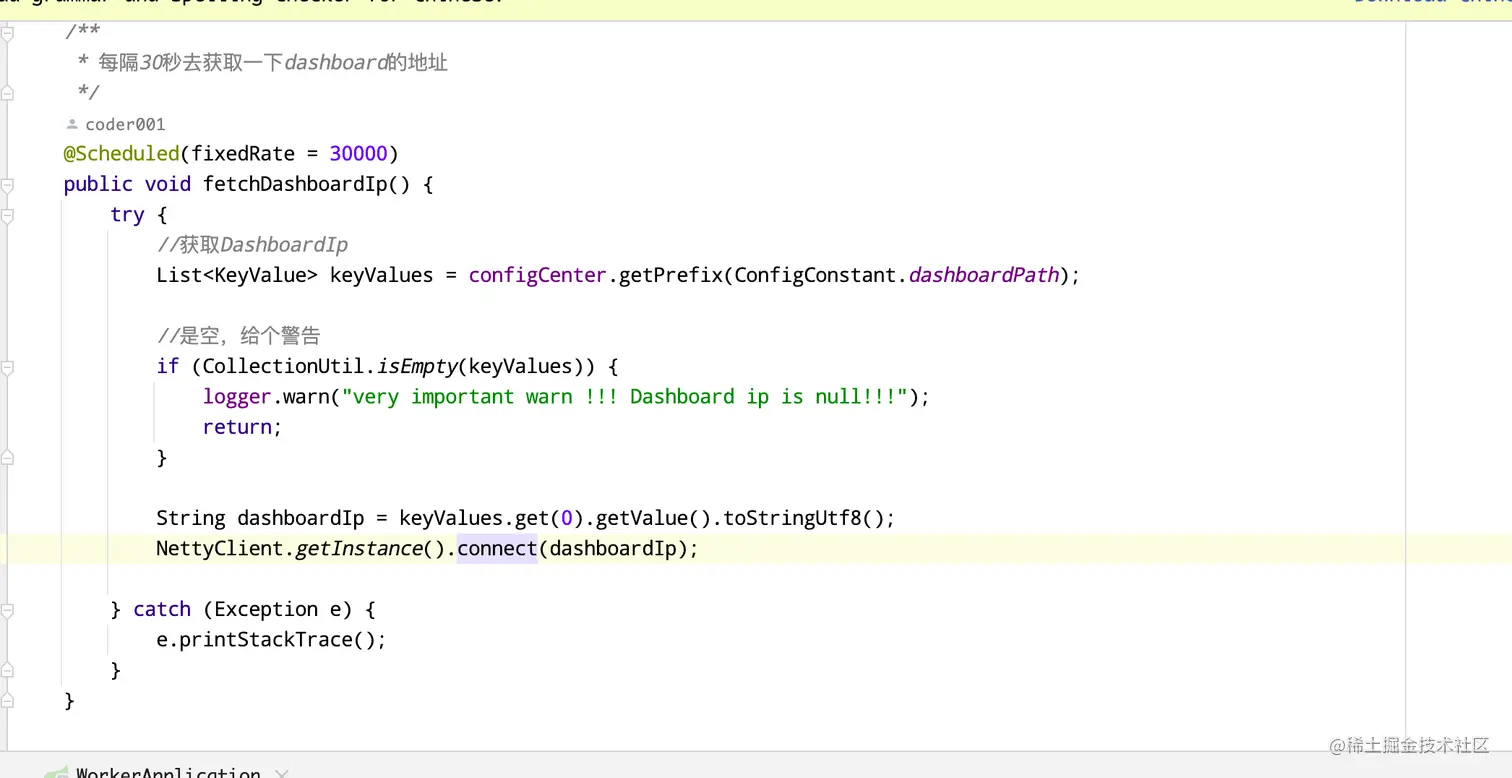1512x778 pixels.
Task: Close the WorkerApplication tab
Action: [x=281, y=773]
